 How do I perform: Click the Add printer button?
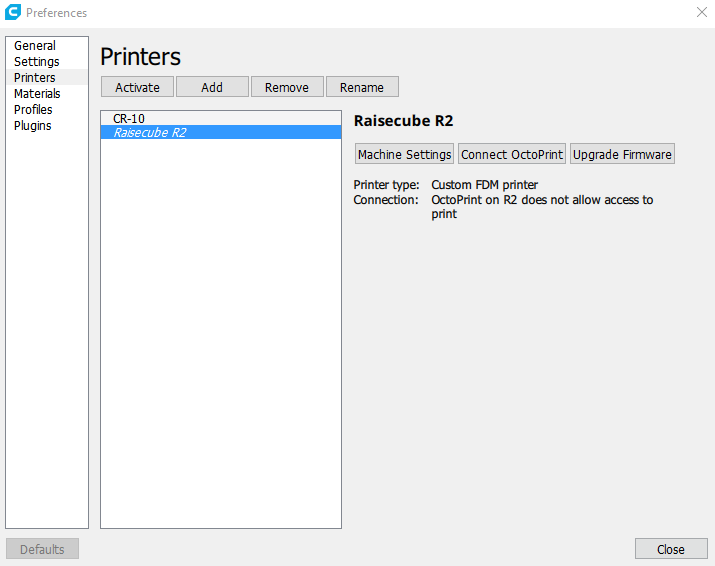coord(212,87)
